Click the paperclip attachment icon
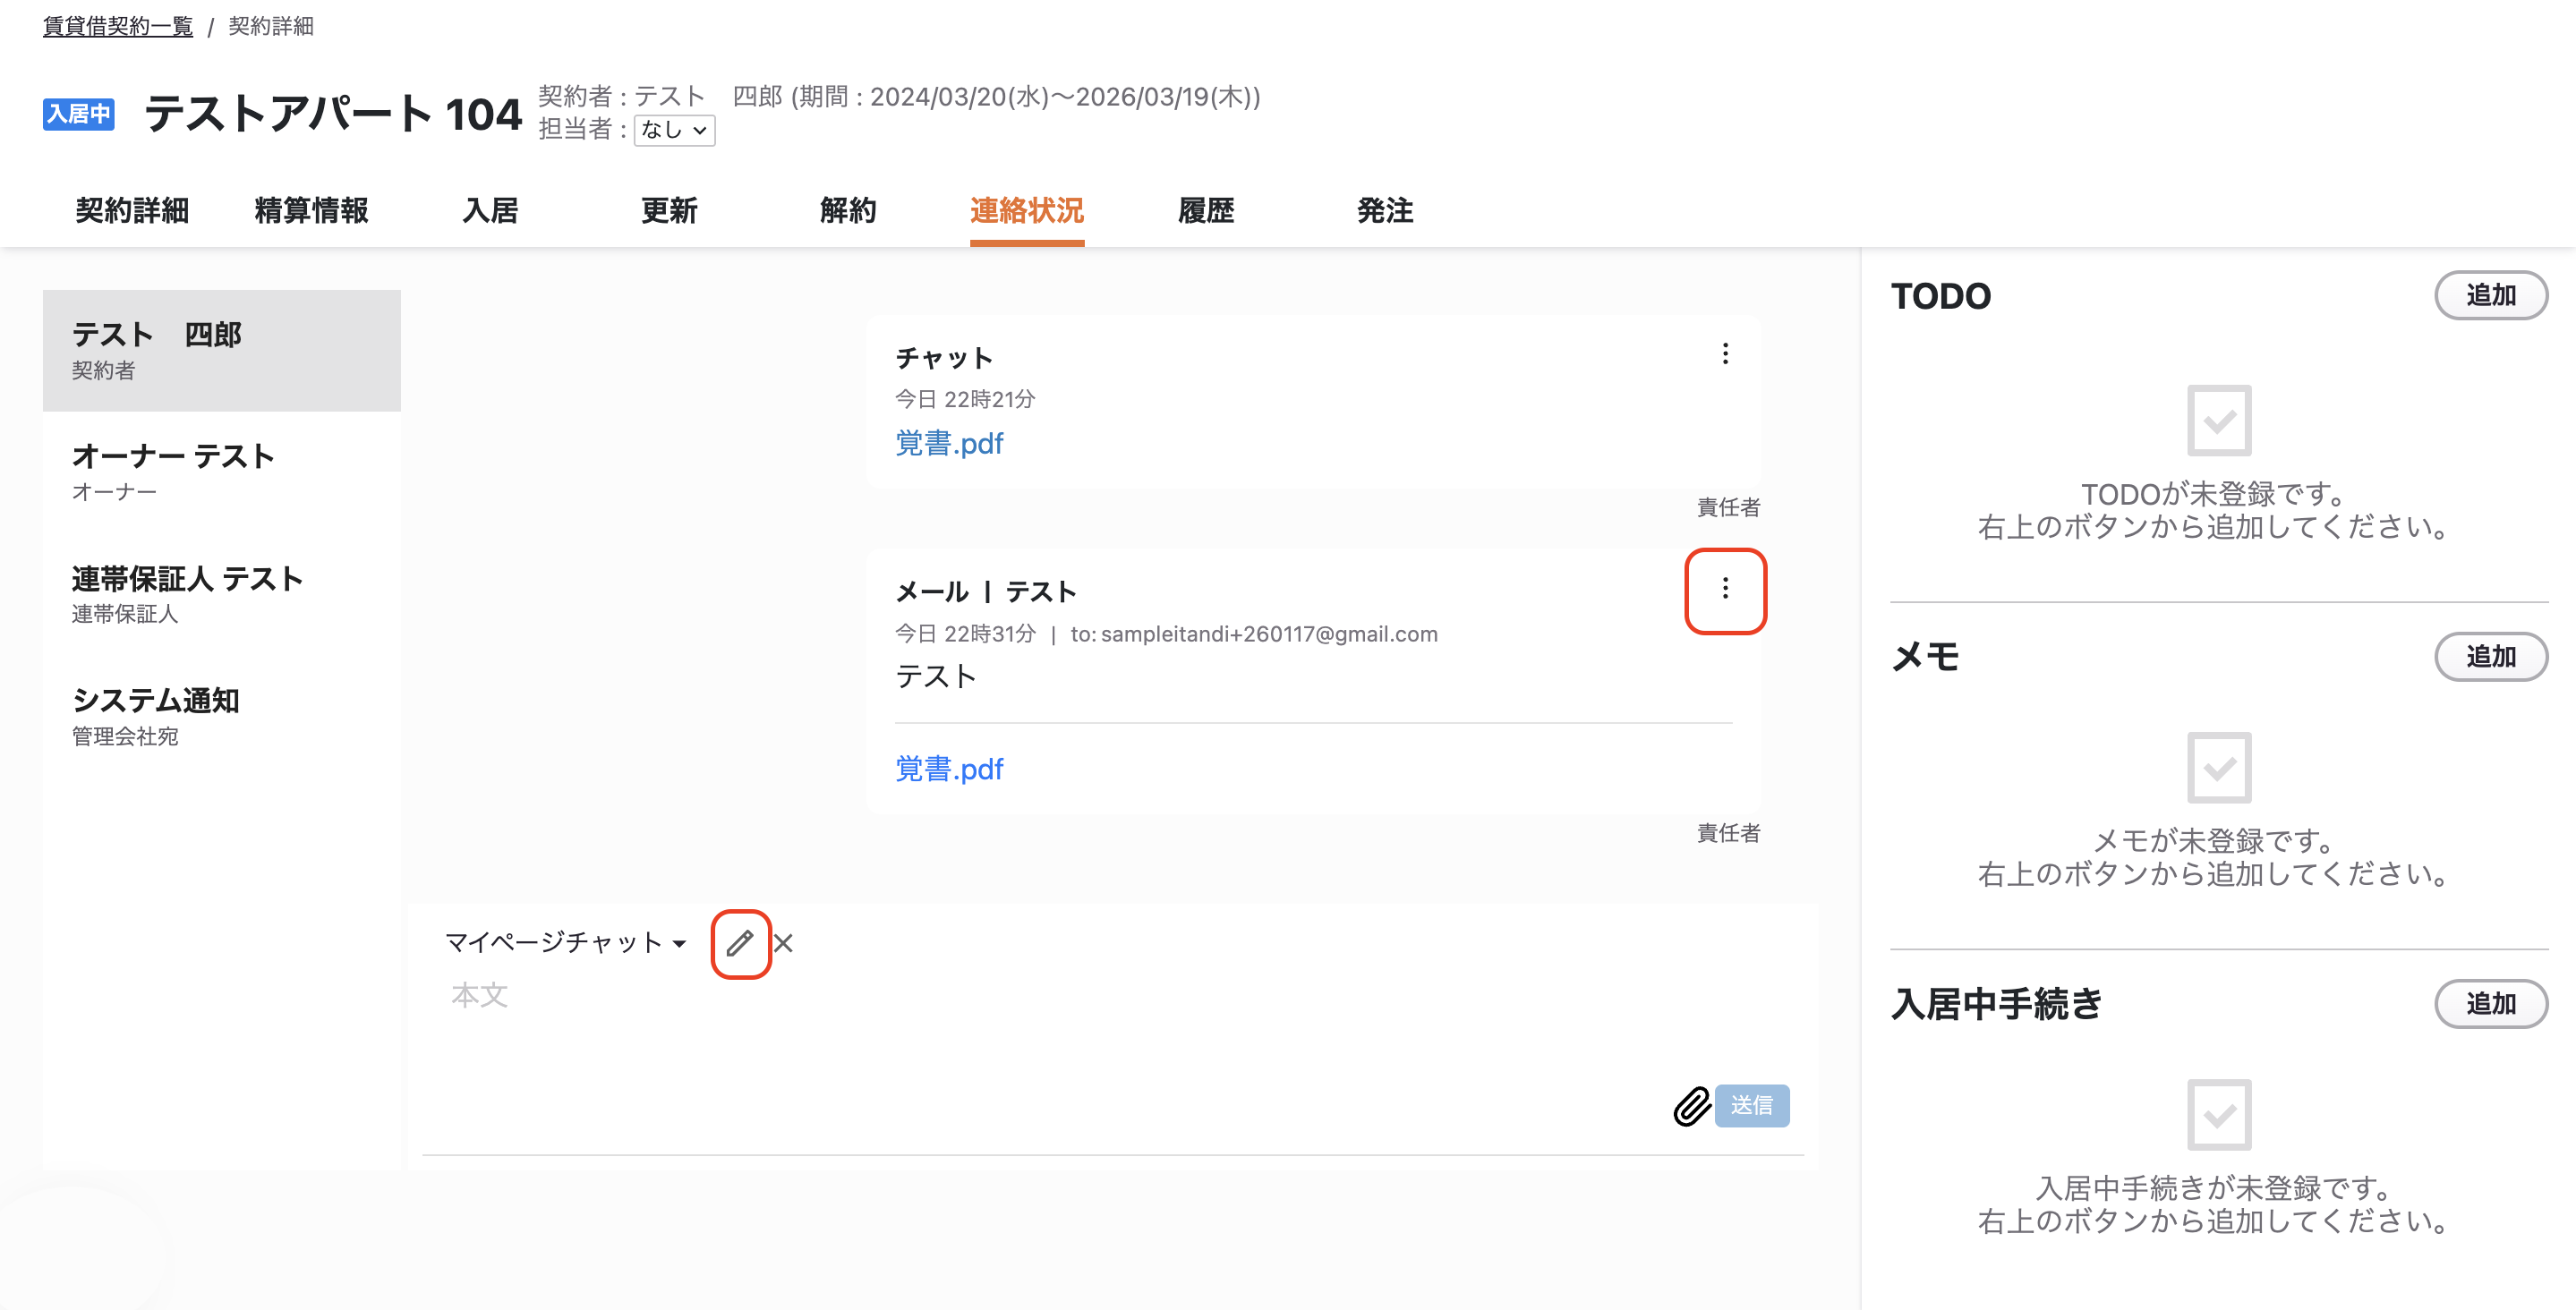Viewport: 2576px width, 1310px height. [1692, 1106]
